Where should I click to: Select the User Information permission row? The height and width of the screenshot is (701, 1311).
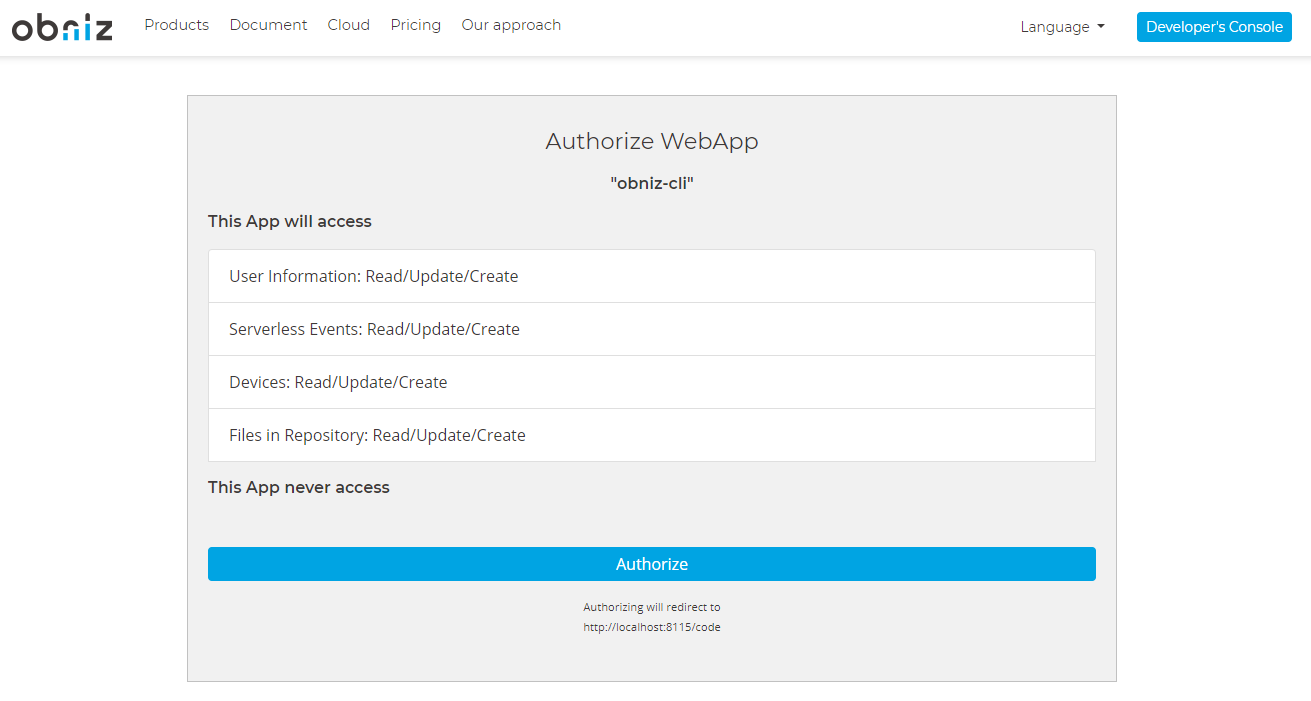(651, 276)
